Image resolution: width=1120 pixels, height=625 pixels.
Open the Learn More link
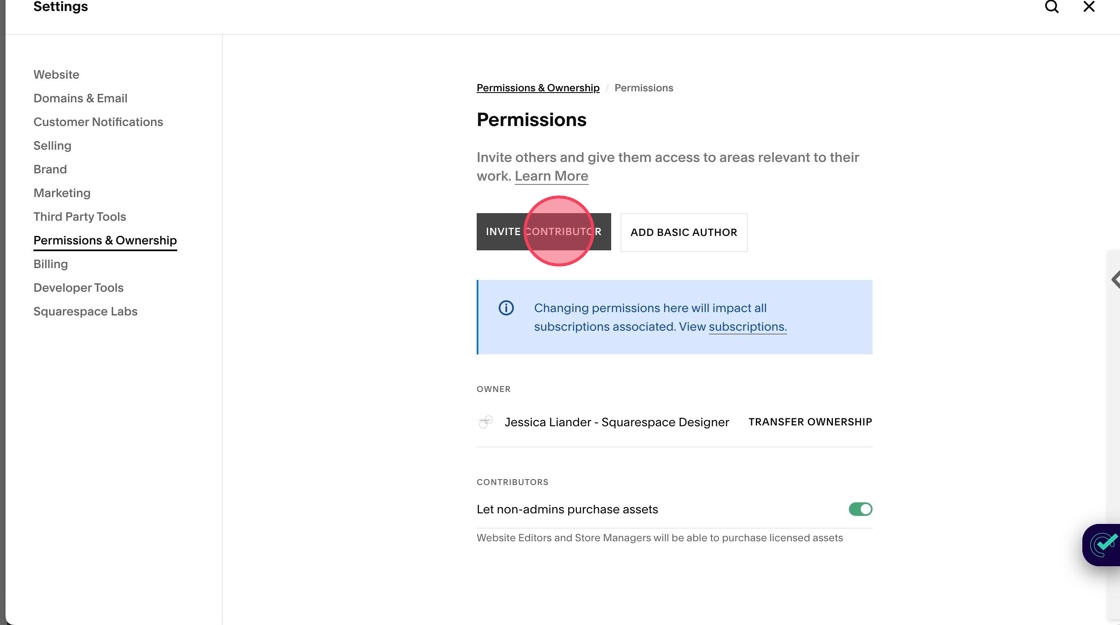pos(551,176)
